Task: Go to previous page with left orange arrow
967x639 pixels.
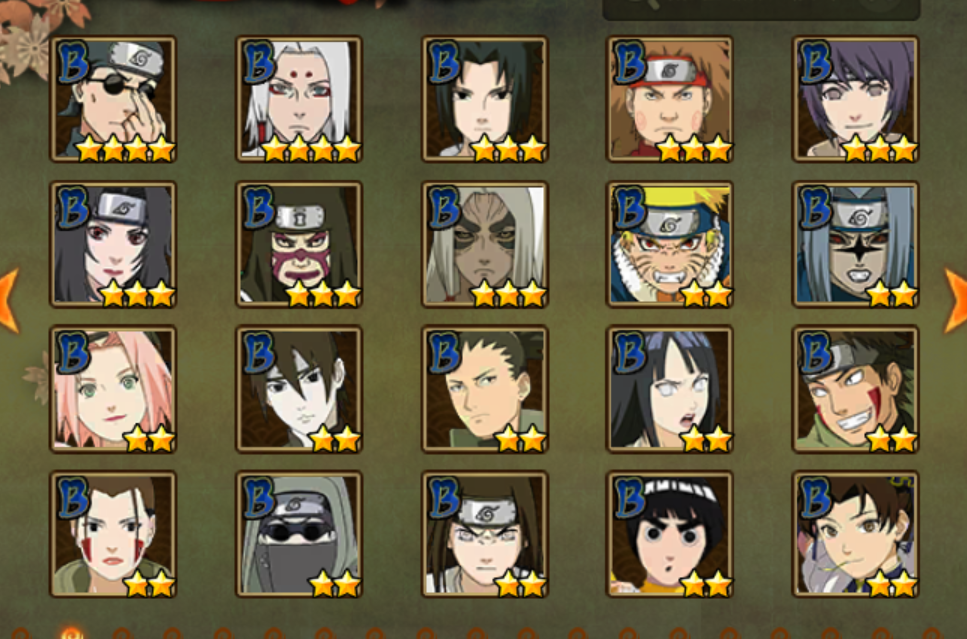Action: (x=9, y=300)
